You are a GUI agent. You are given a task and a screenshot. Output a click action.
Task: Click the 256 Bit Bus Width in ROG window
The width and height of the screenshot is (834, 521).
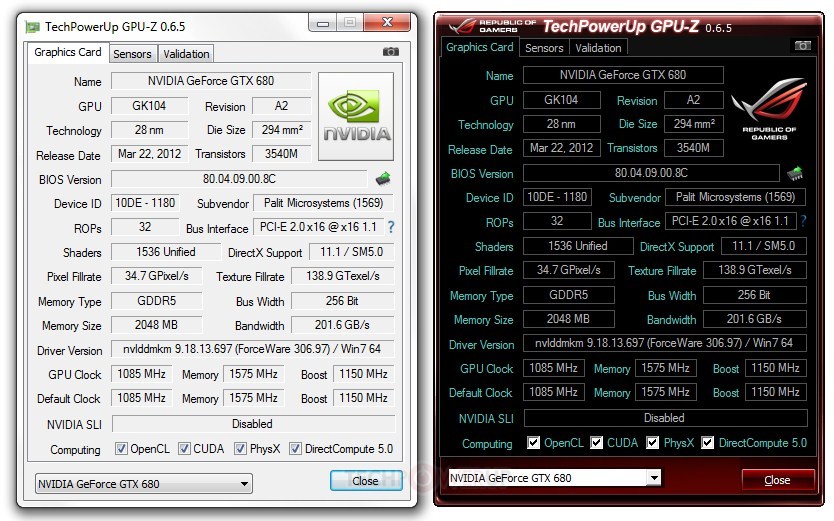click(755, 295)
